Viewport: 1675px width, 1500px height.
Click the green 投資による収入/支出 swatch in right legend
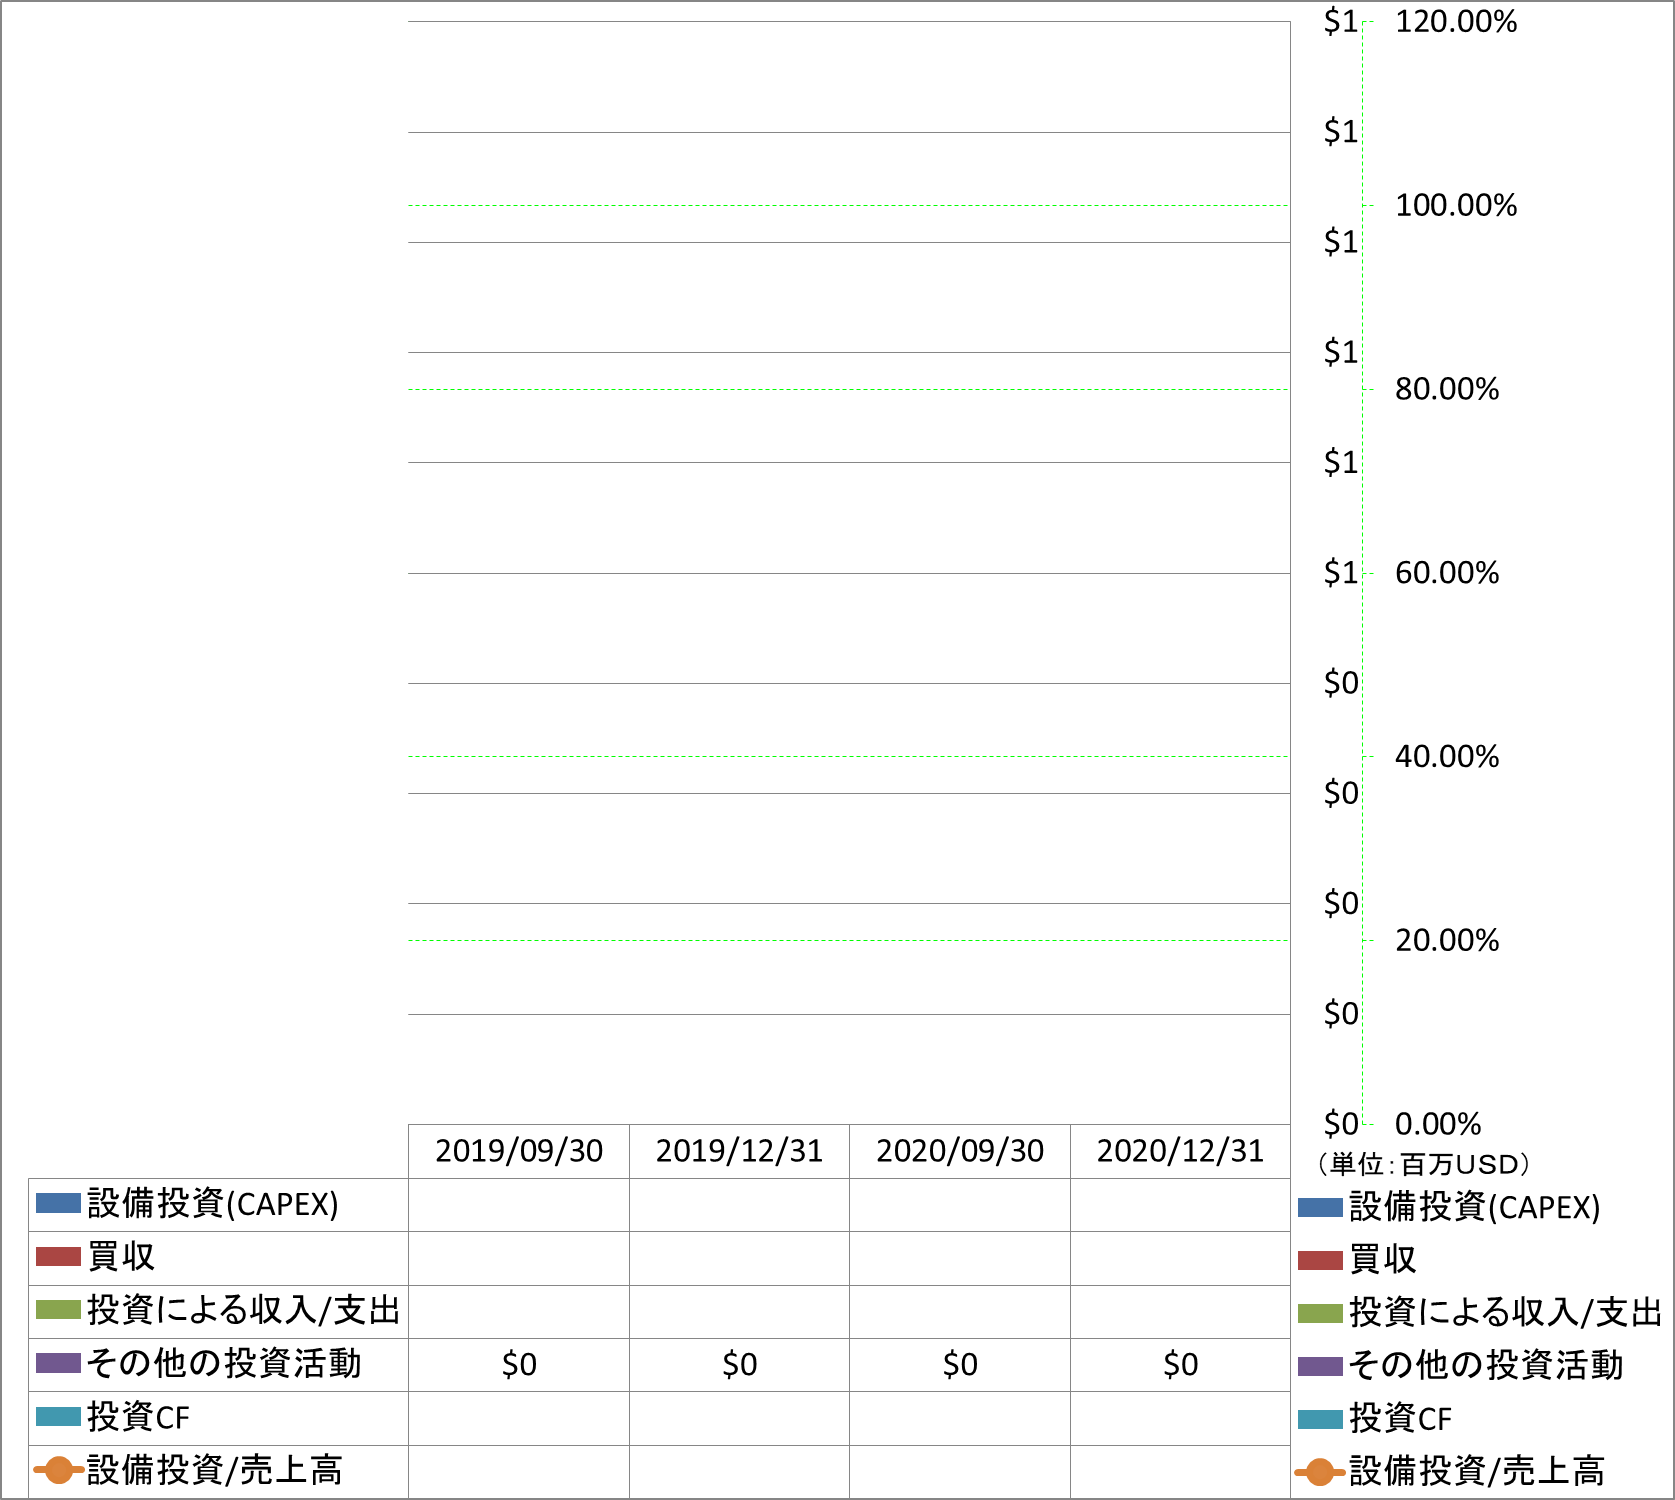(1320, 1313)
